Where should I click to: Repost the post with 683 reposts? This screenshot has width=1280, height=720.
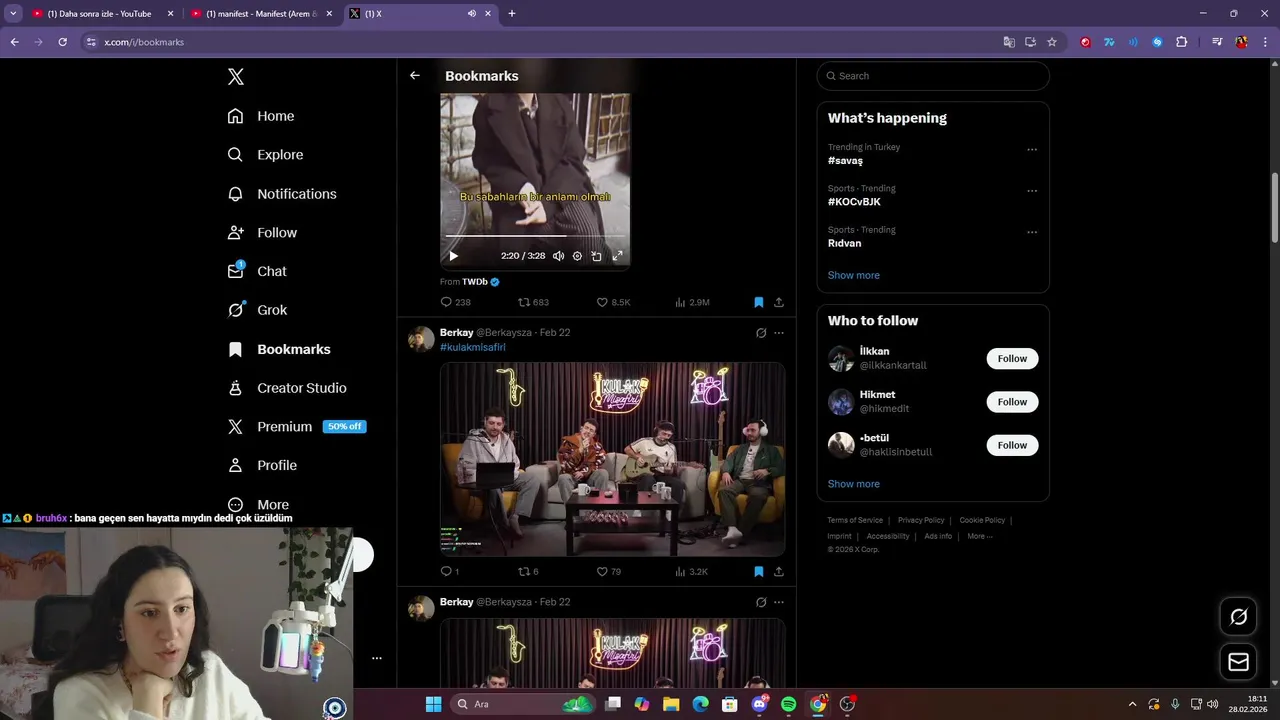click(x=533, y=302)
